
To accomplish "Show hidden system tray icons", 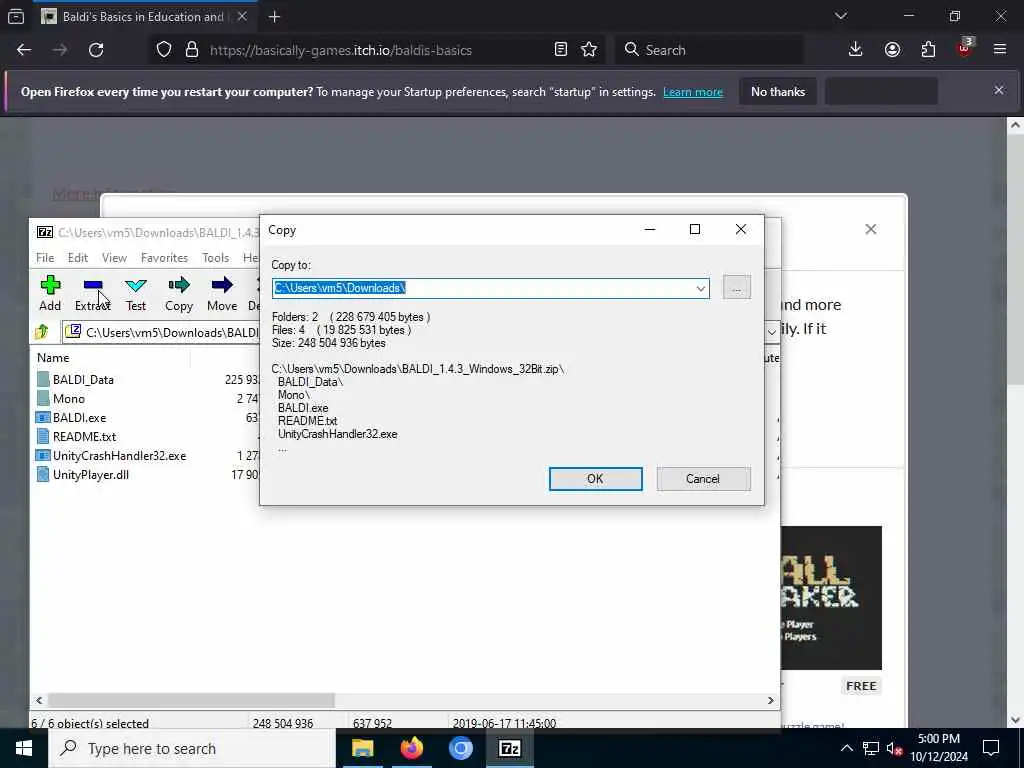I will 846,748.
